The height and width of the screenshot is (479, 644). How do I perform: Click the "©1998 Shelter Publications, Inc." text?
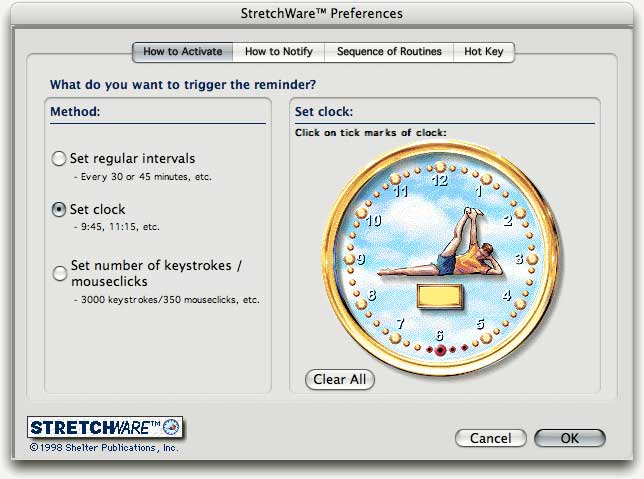(x=104, y=447)
